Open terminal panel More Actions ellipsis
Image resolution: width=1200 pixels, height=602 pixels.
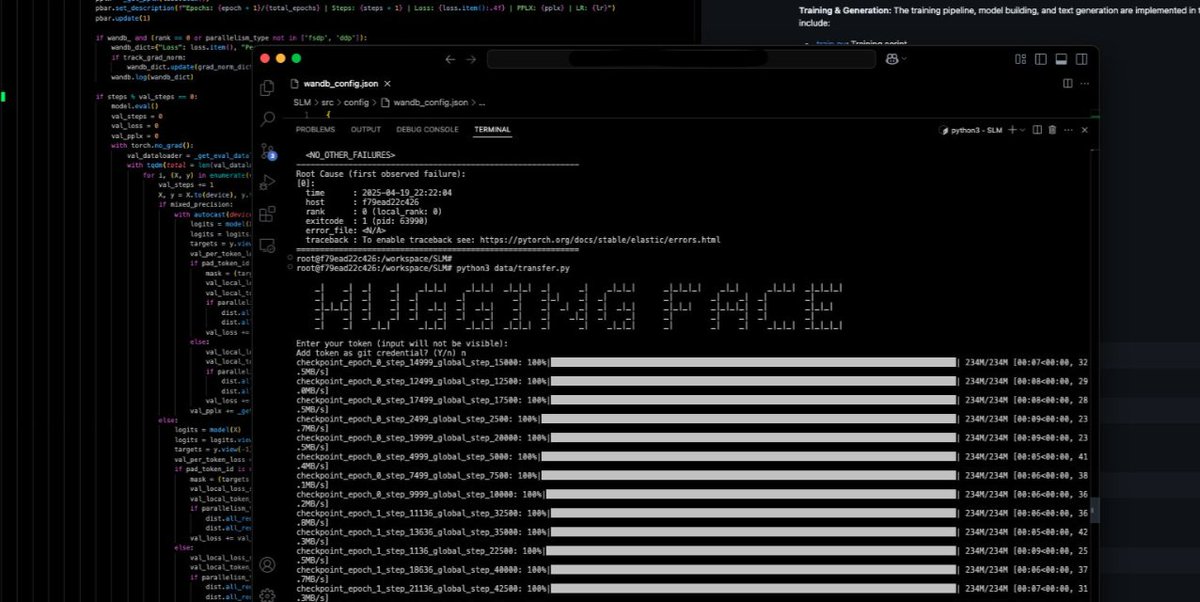pos(1068,130)
